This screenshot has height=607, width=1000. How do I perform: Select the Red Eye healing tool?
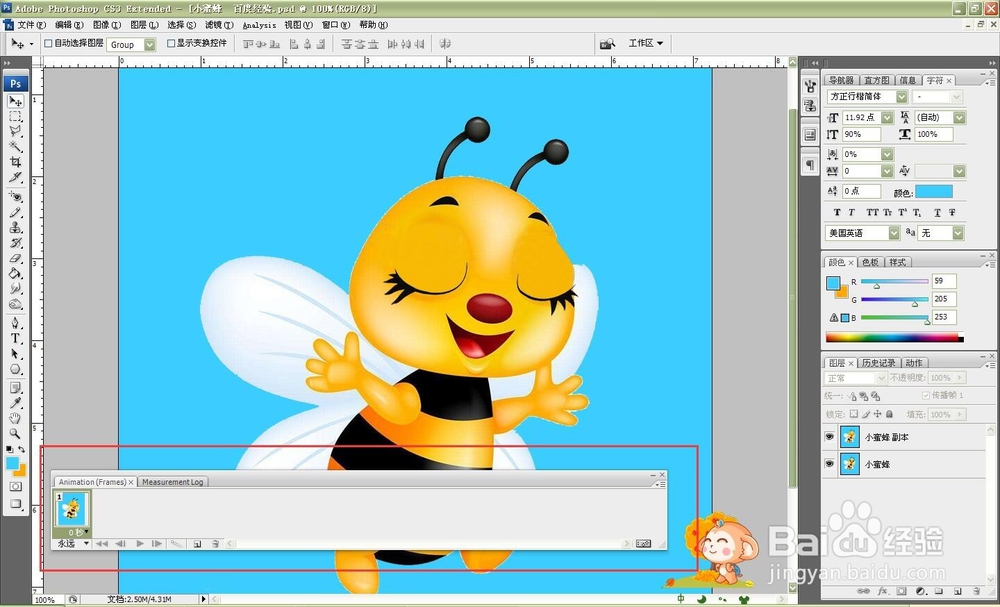click(x=15, y=197)
